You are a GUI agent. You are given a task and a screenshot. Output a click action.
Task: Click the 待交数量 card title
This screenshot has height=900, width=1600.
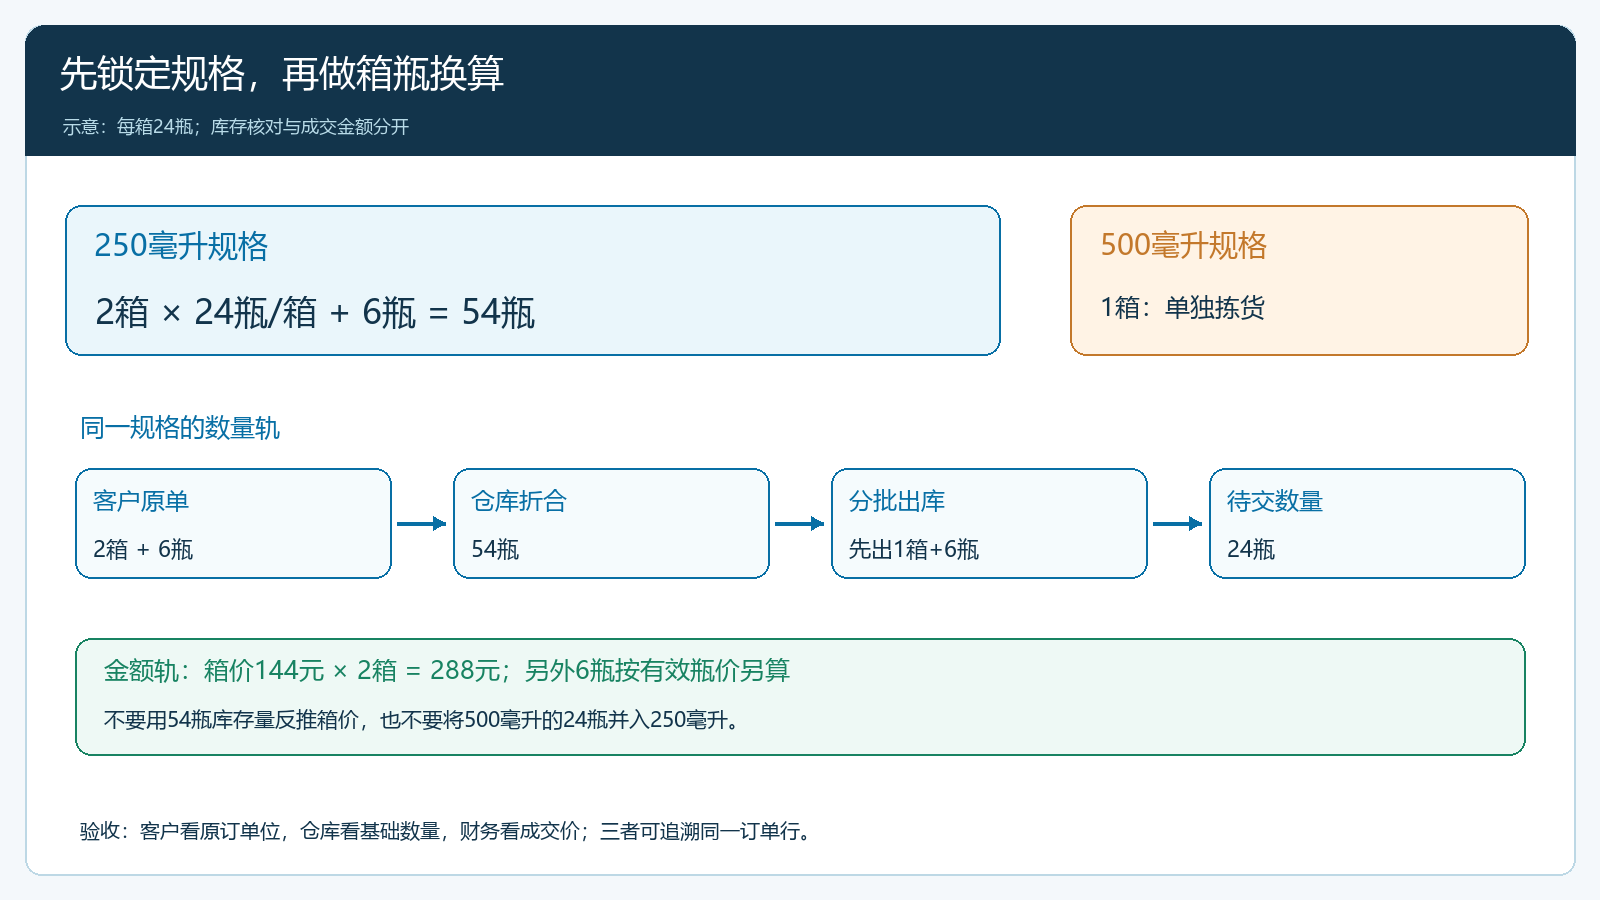point(1275,502)
